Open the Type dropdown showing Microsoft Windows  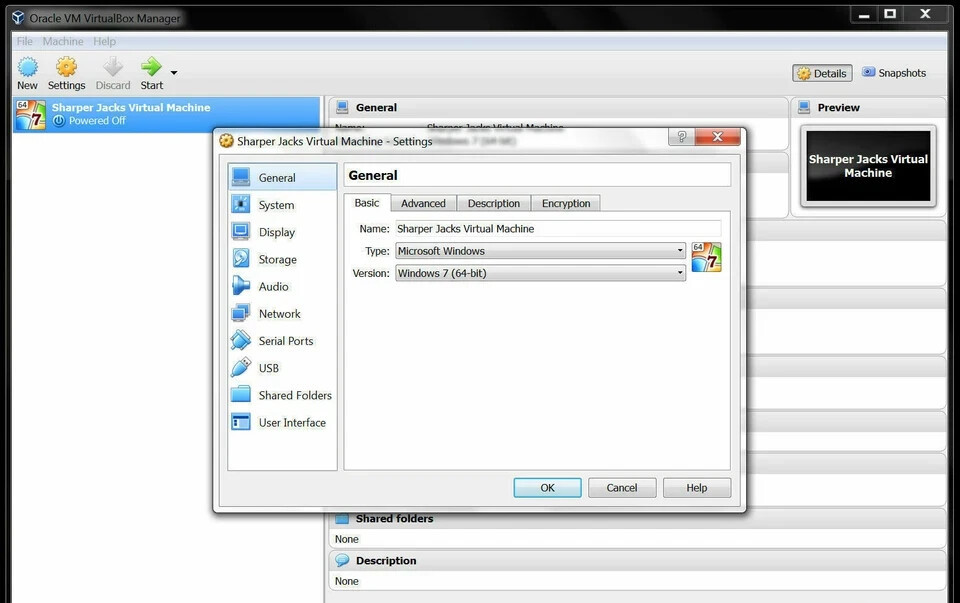pos(540,251)
